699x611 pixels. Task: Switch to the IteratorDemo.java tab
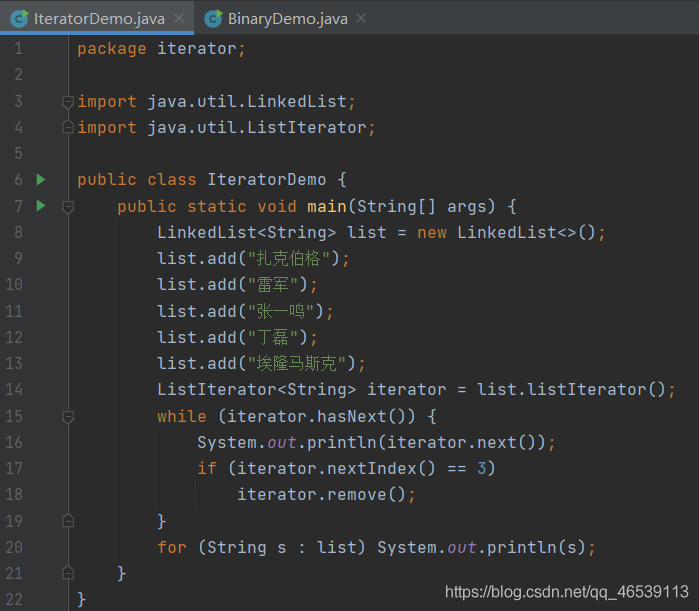click(x=97, y=18)
